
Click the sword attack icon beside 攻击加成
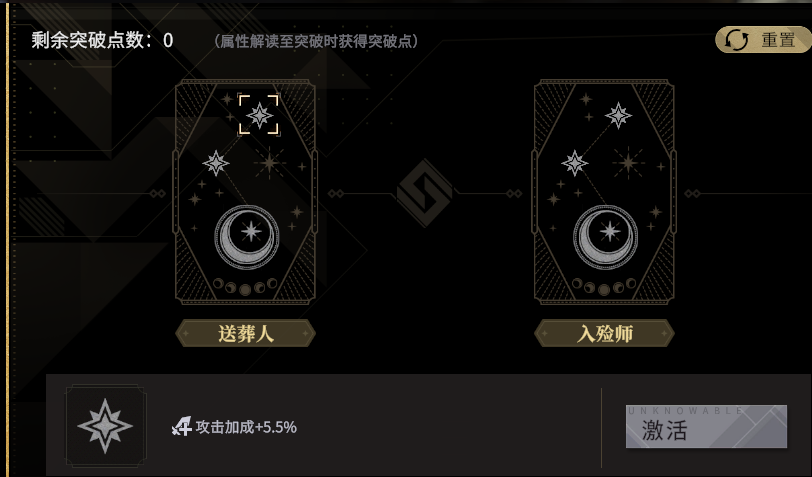click(182, 427)
